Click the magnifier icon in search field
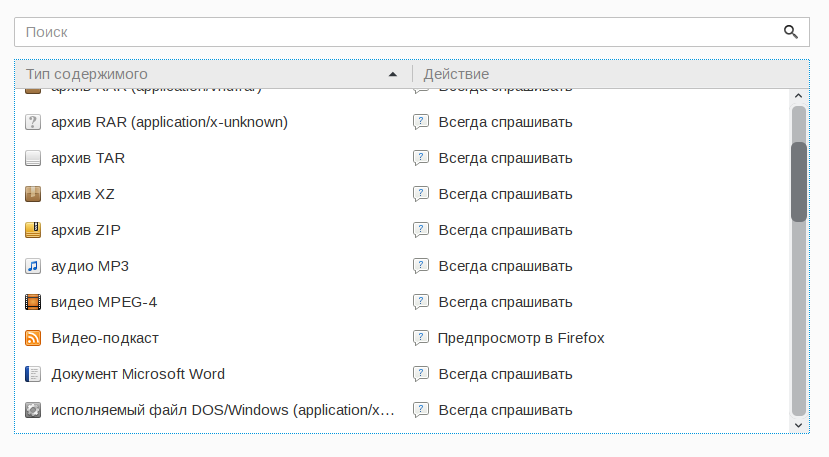This screenshot has width=829, height=457. (790, 32)
